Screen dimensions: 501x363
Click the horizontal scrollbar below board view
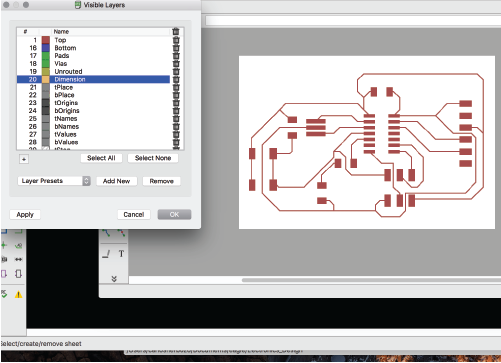pyautogui.click(x=371, y=280)
